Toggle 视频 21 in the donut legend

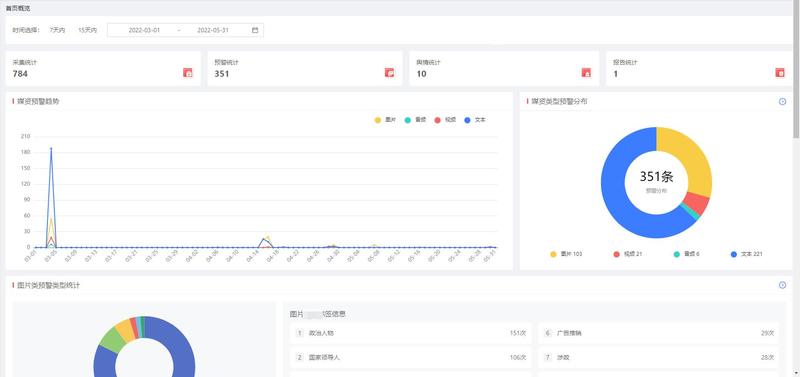coord(628,254)
